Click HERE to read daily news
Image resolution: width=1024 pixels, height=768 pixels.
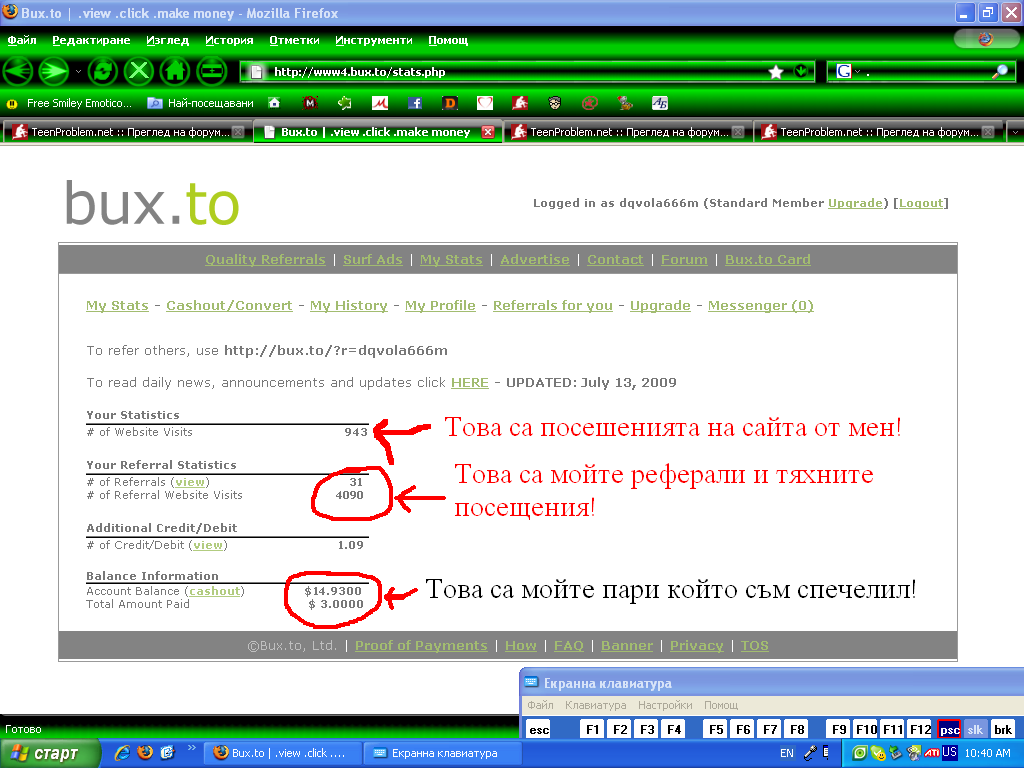point(470,383)
